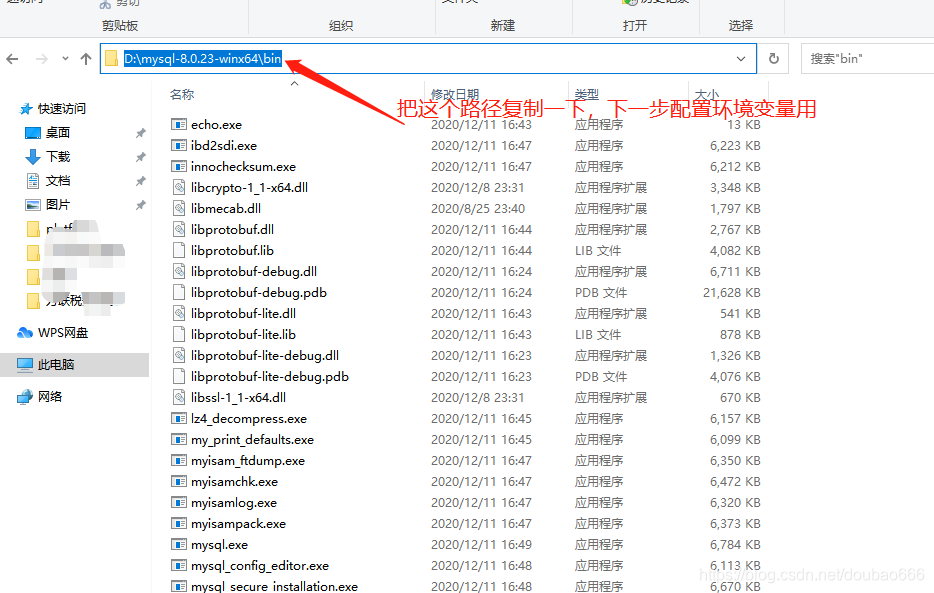Unpin 文档 using its pin icon

(x=141, y=180)
